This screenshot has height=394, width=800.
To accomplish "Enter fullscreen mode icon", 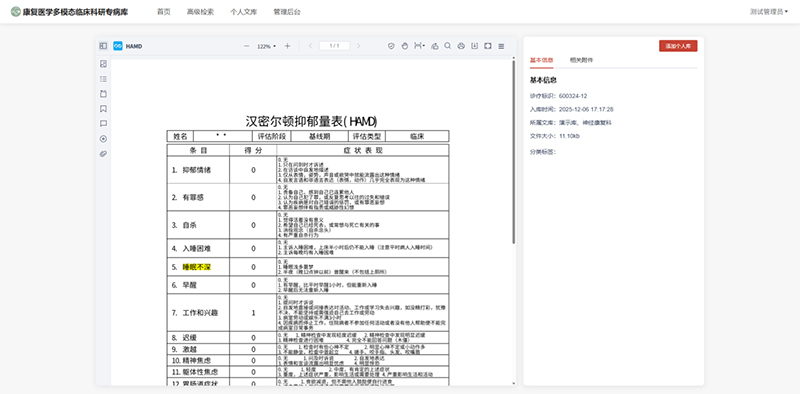I will point(488,46).
